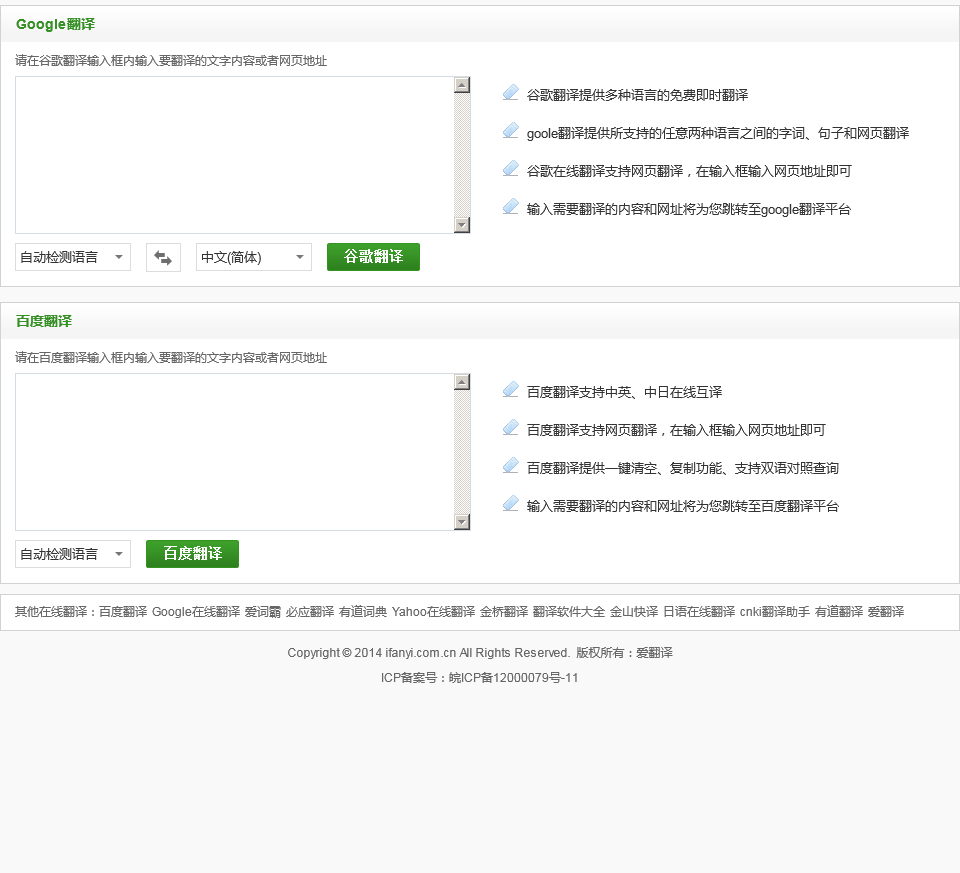Open Baidu source language 自动检测语言 dropdown
This screenshot has width=960, height=873.
click(x=73, y=554)
